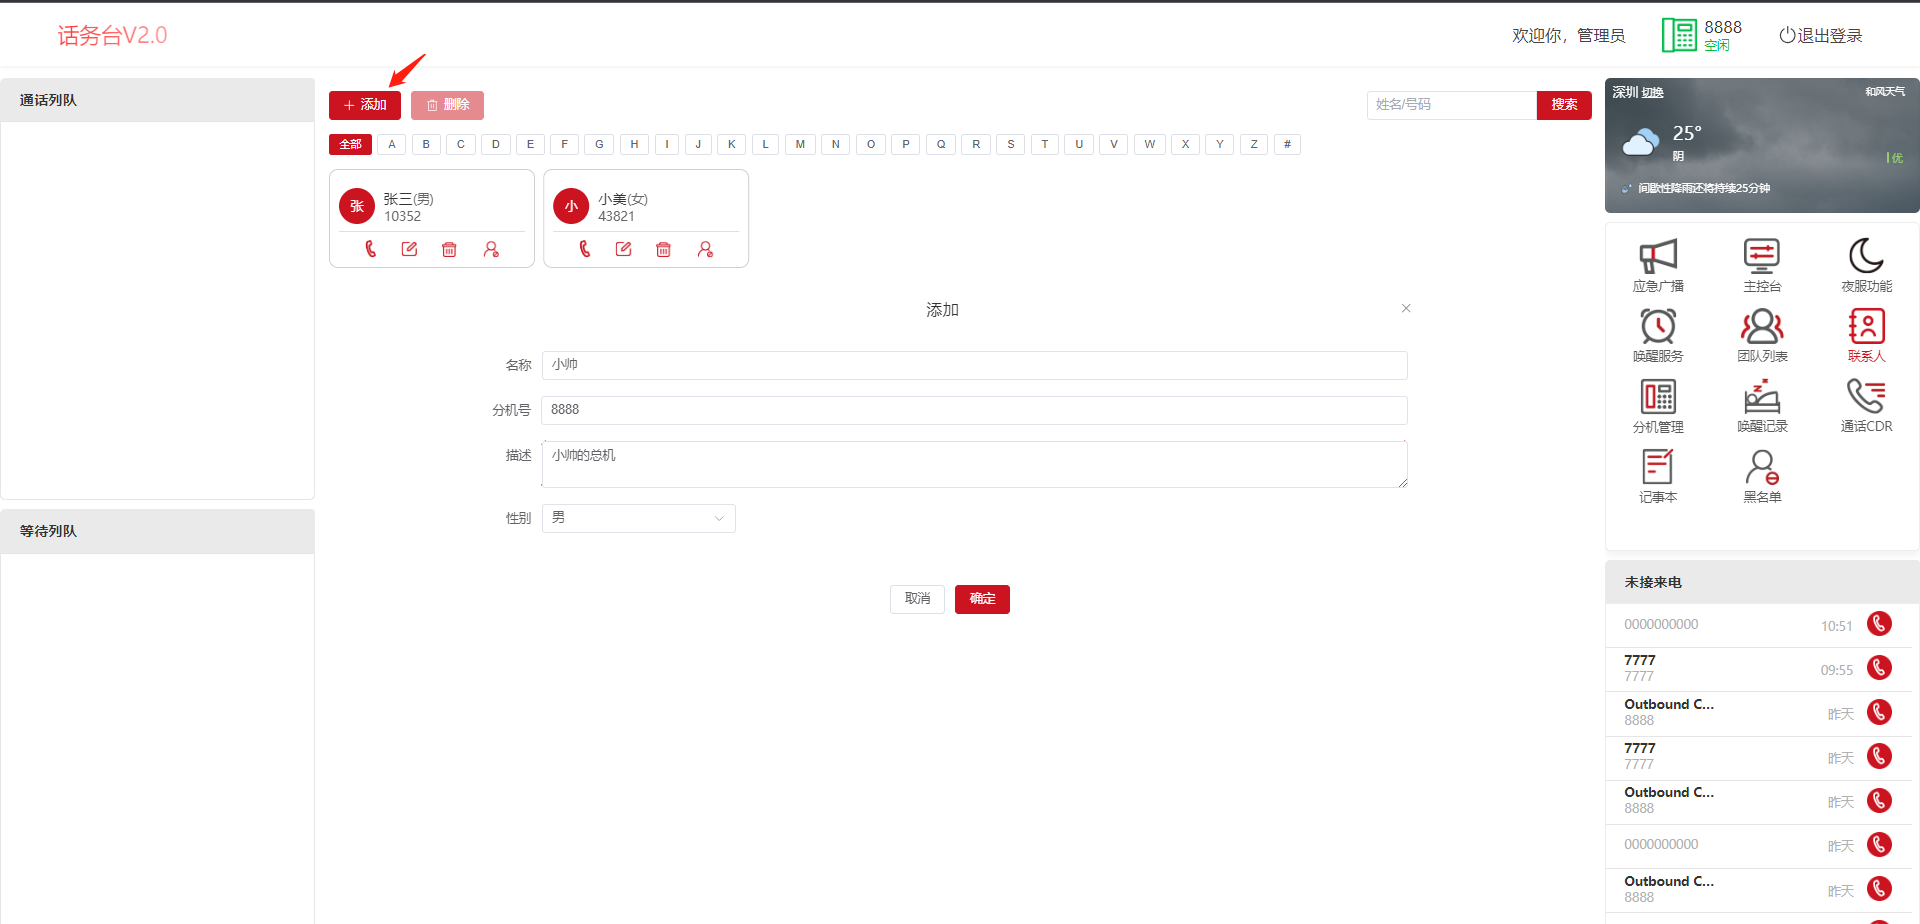Image resolution: width=1920 pixels, height=924 pixels.
Task: Edit contact 小美 with pencil icon
Action: click(x=623, y=249)
